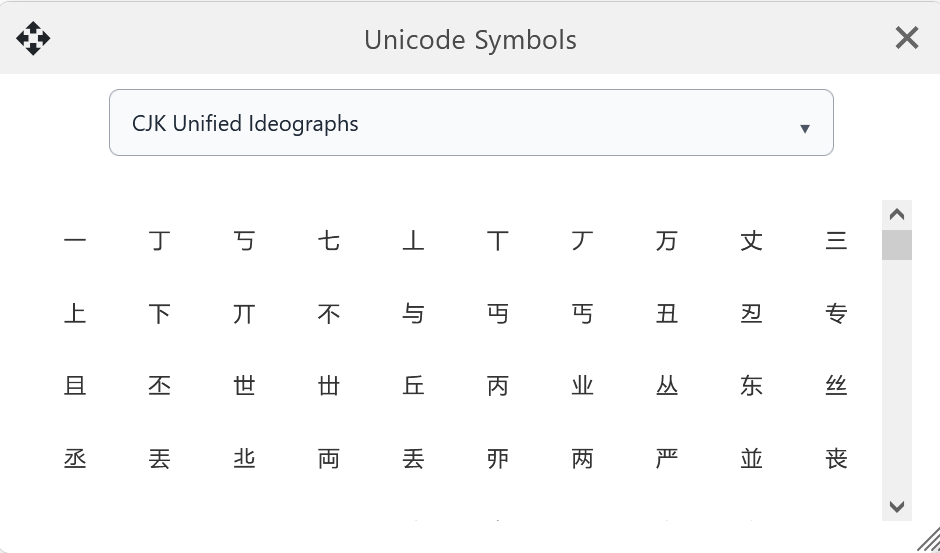Choose the 上 character
This screenshot has width=940, height=553.
(x=75, y=314)
